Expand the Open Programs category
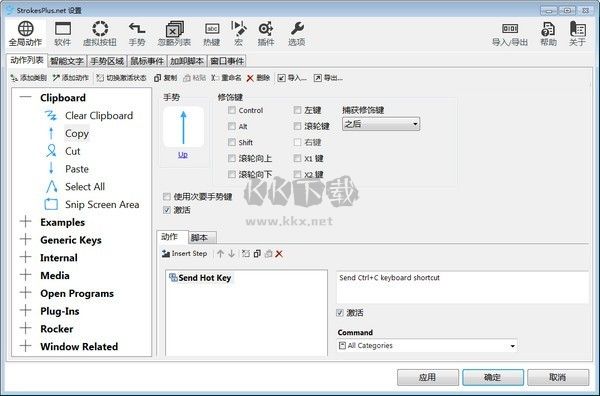Viewport: 600px width, 396px height. pyautogui.click(x=26, y=293)
